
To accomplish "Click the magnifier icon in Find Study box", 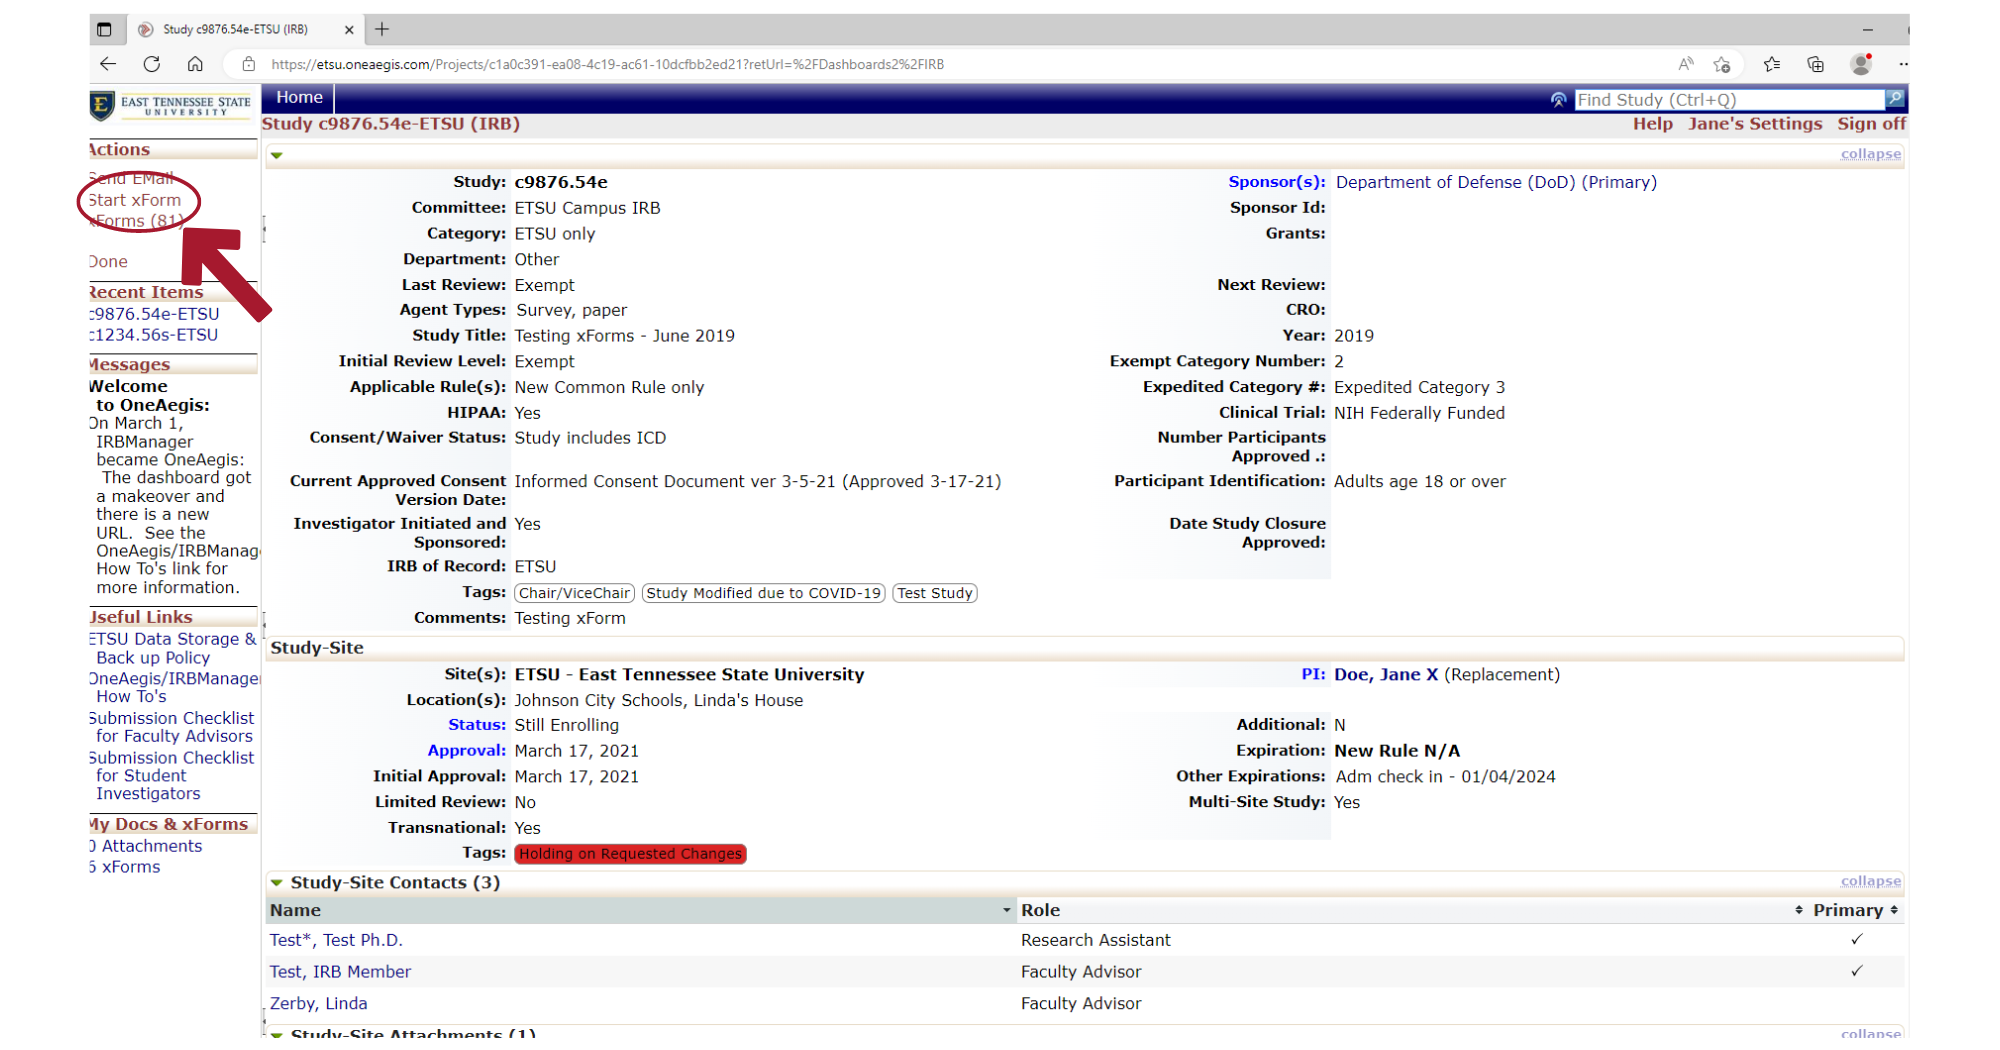I will pos(1896,99).
